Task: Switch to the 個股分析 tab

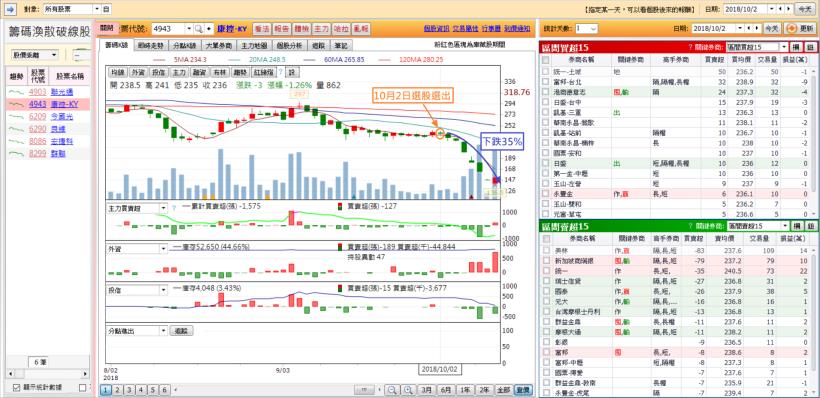Action: coord(290,46)
